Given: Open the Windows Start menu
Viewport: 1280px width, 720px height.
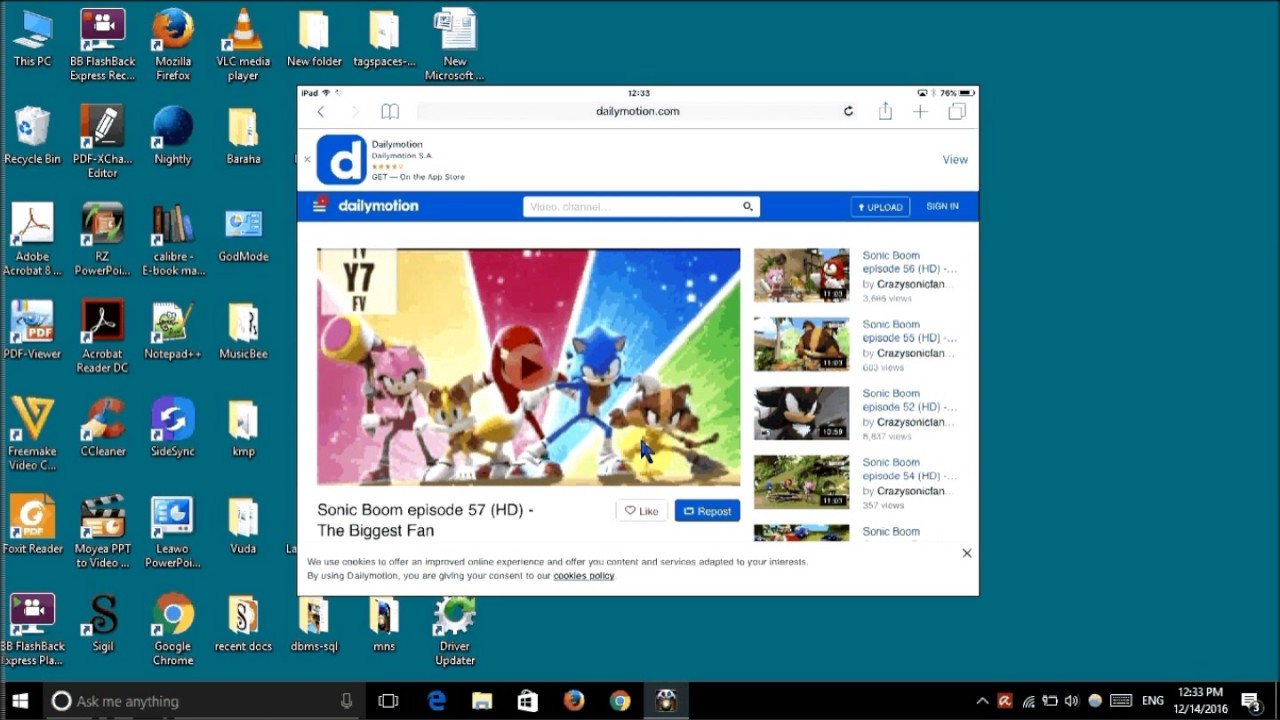Looking at the screenshot, I should [20, 701].
